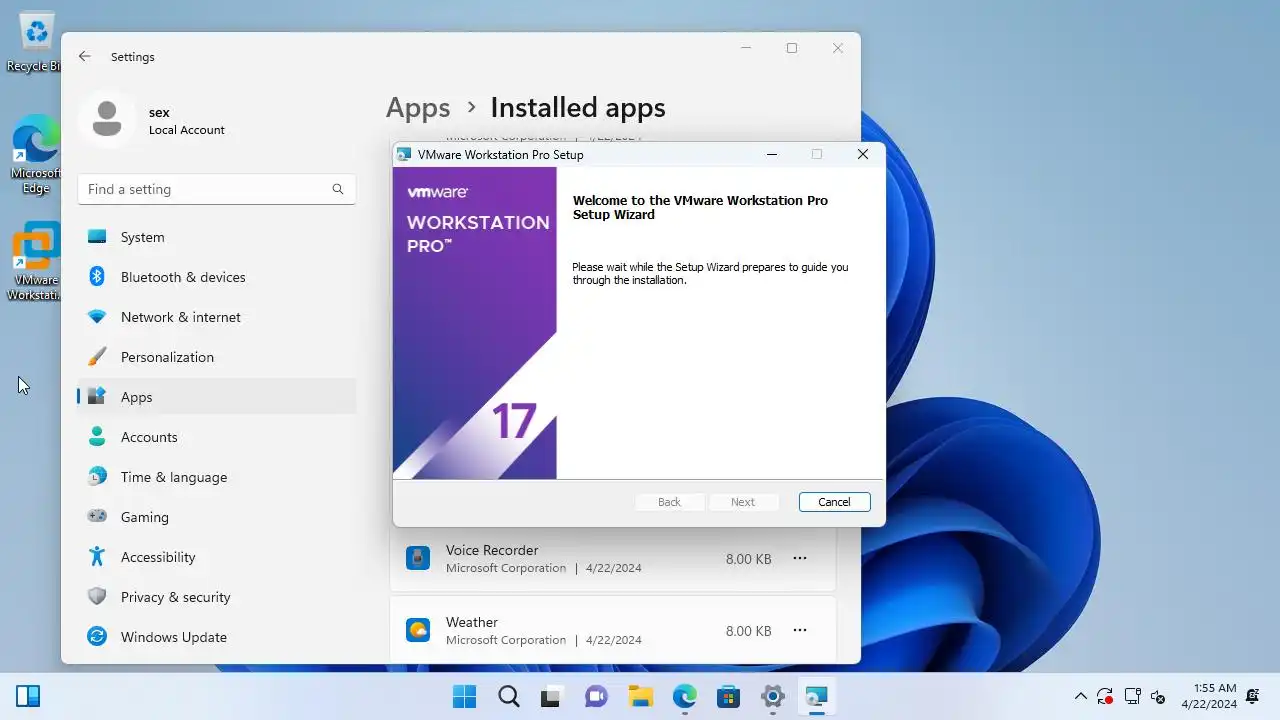Open the Windows Start button on taskbar
Viewport: 1280px width, 720px height.
click(x=464, y=697)
